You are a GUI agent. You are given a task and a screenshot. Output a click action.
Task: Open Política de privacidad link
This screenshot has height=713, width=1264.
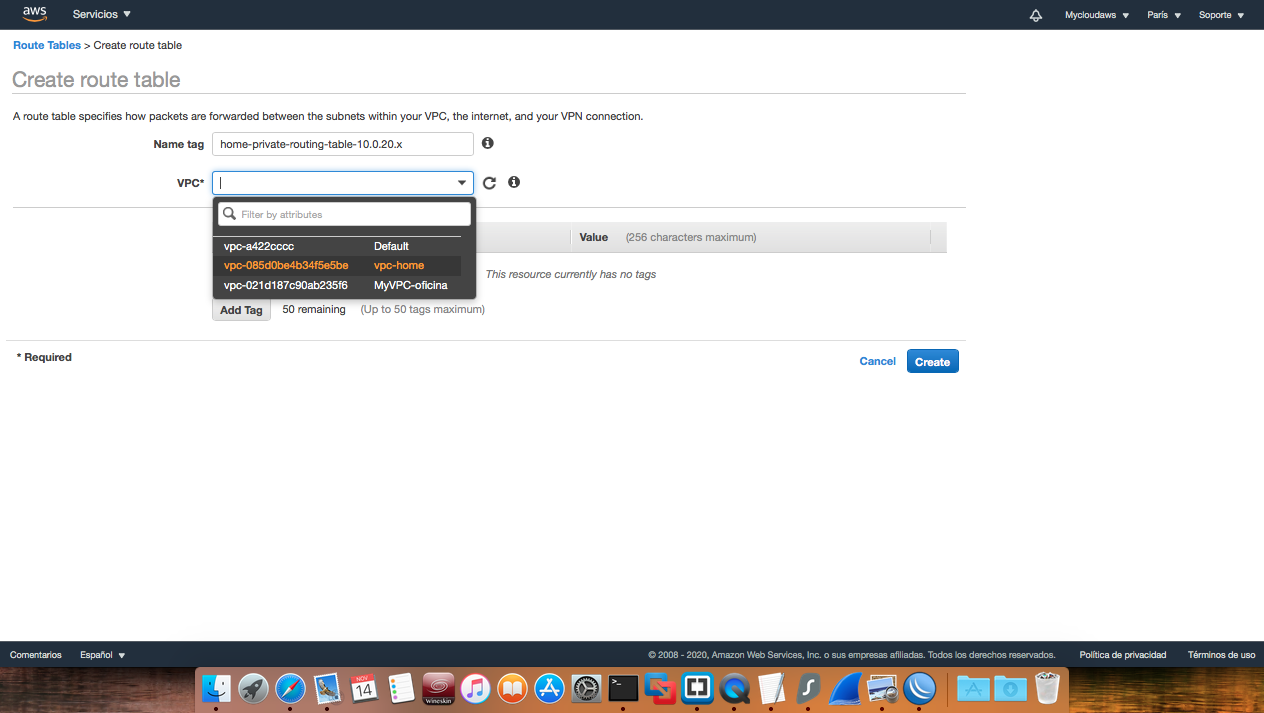point(1122,654)
